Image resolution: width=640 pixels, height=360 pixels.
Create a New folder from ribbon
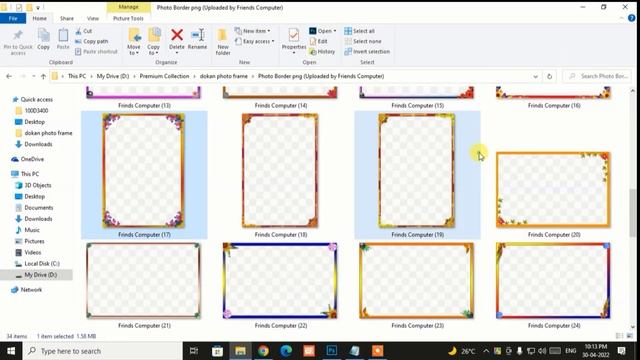pos(222,41)
